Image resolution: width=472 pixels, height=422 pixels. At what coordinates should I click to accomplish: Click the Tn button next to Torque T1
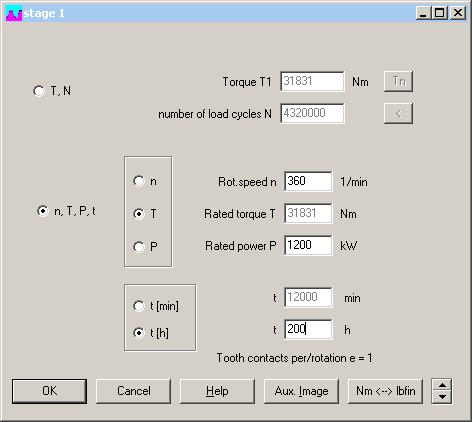398,81
